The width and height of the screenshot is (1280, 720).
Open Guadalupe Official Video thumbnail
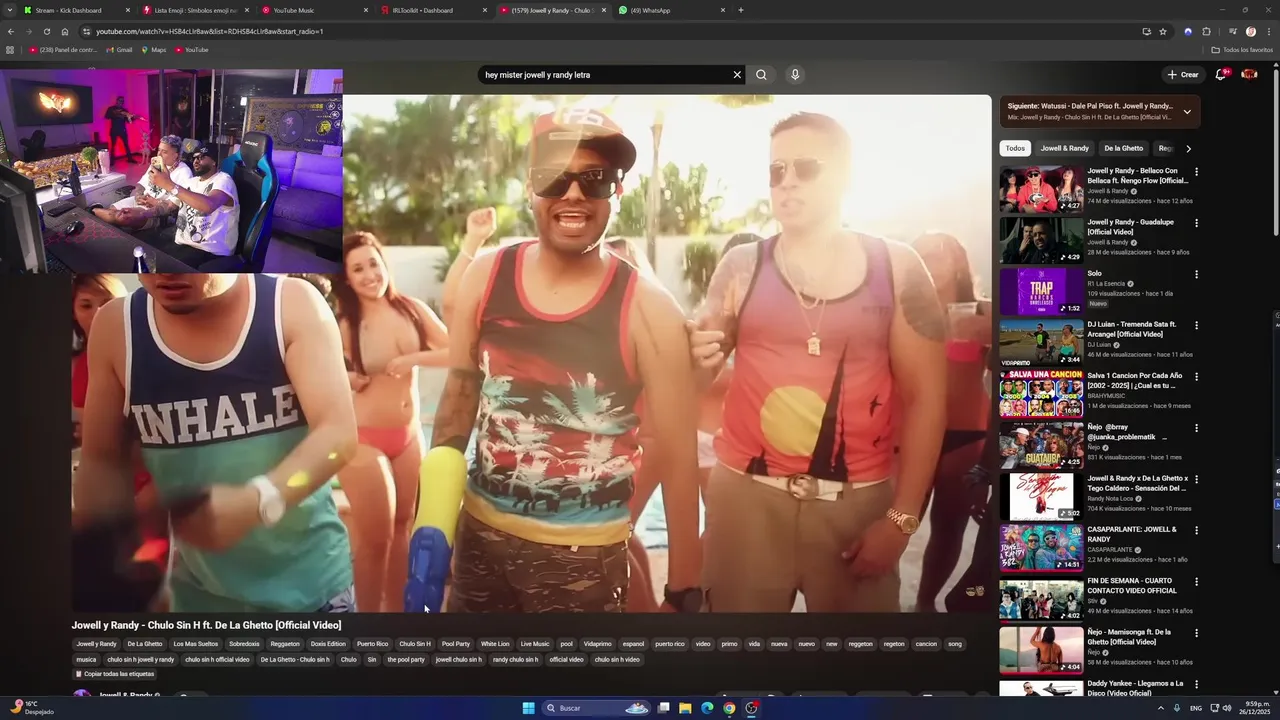[x=1041, y=240]
